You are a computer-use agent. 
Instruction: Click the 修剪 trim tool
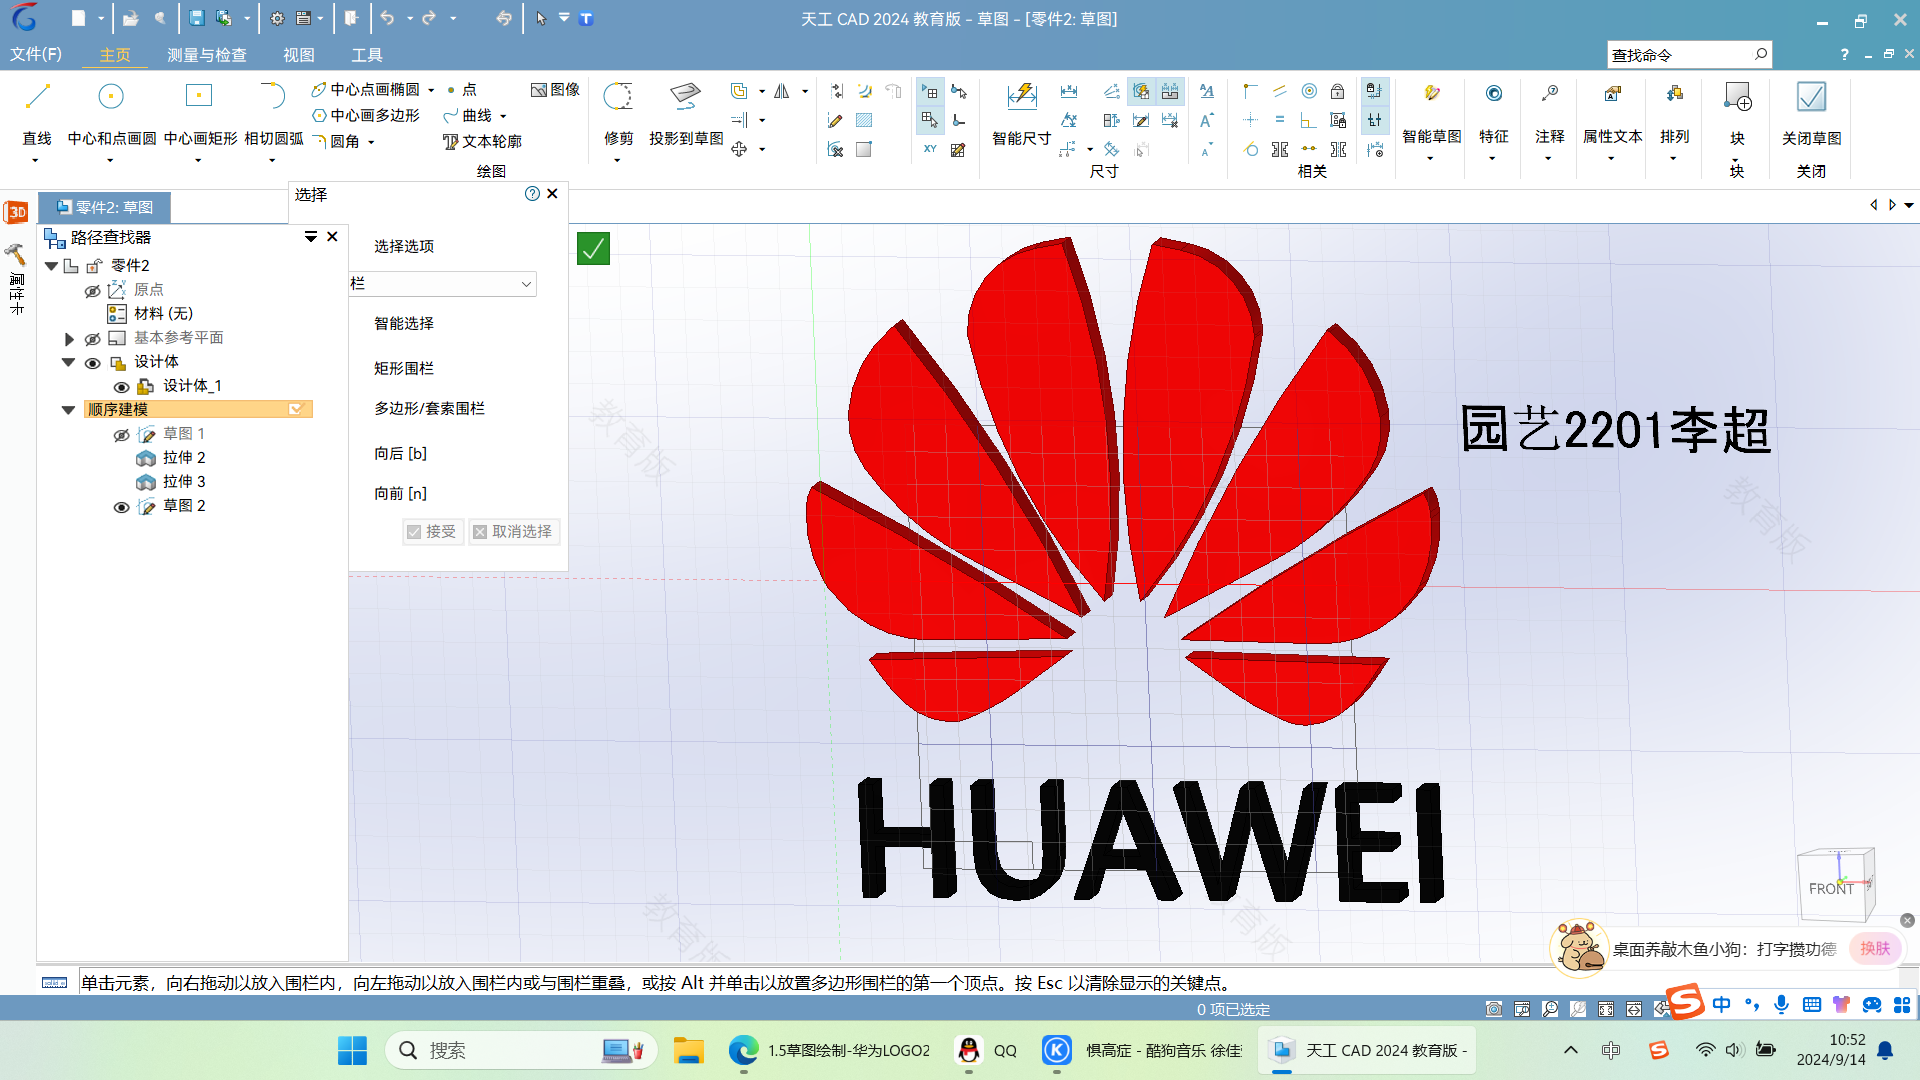618,97
